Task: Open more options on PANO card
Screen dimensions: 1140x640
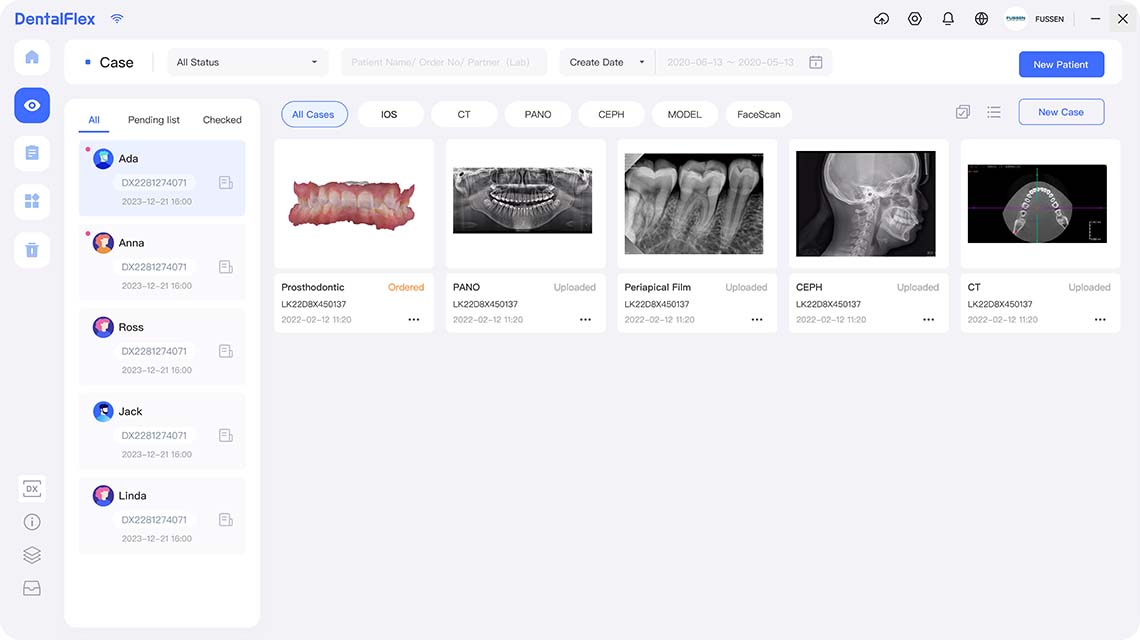Action: pos(585,319)
